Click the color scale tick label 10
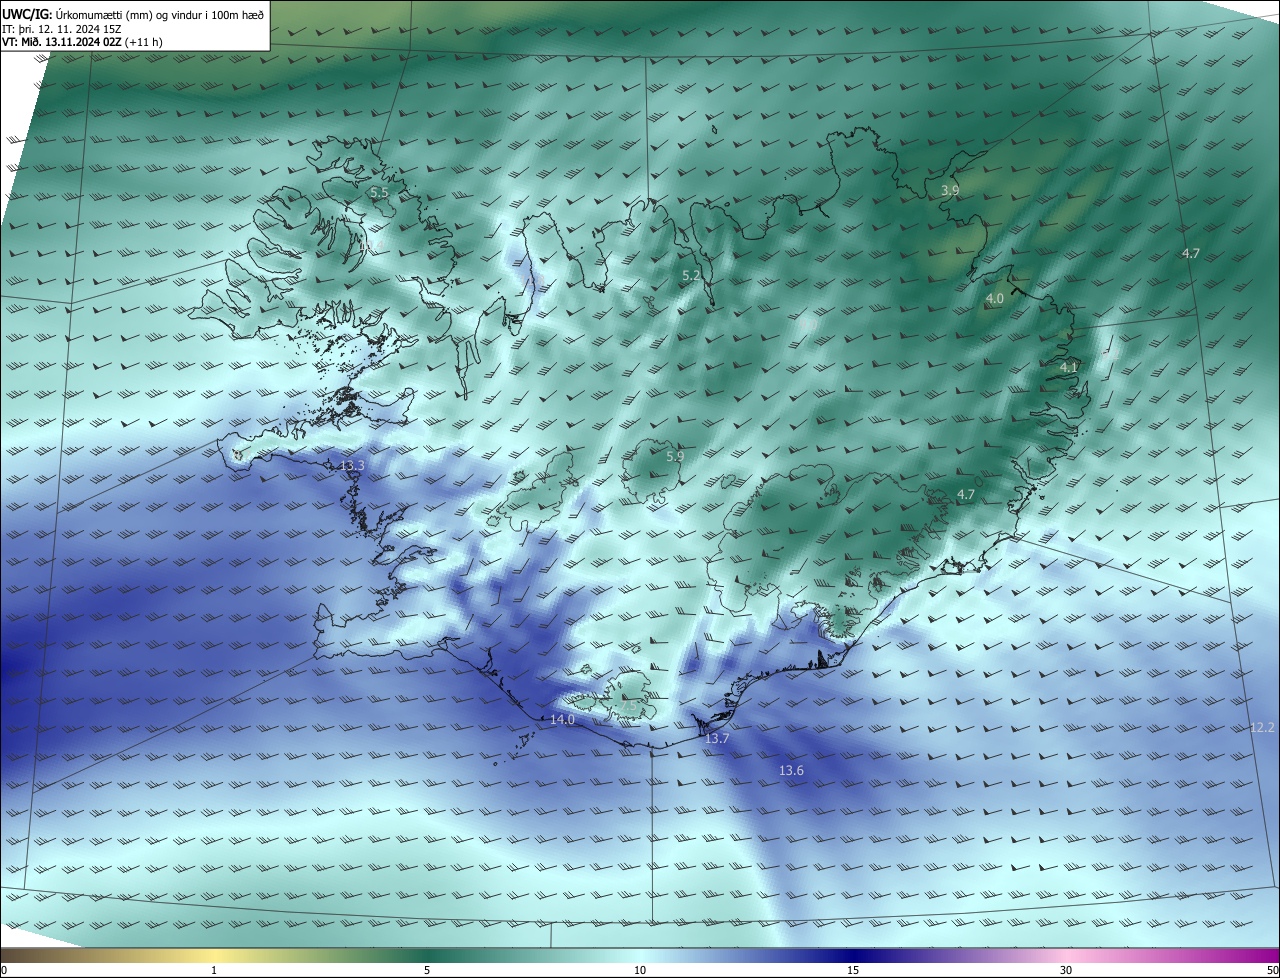 640,970
